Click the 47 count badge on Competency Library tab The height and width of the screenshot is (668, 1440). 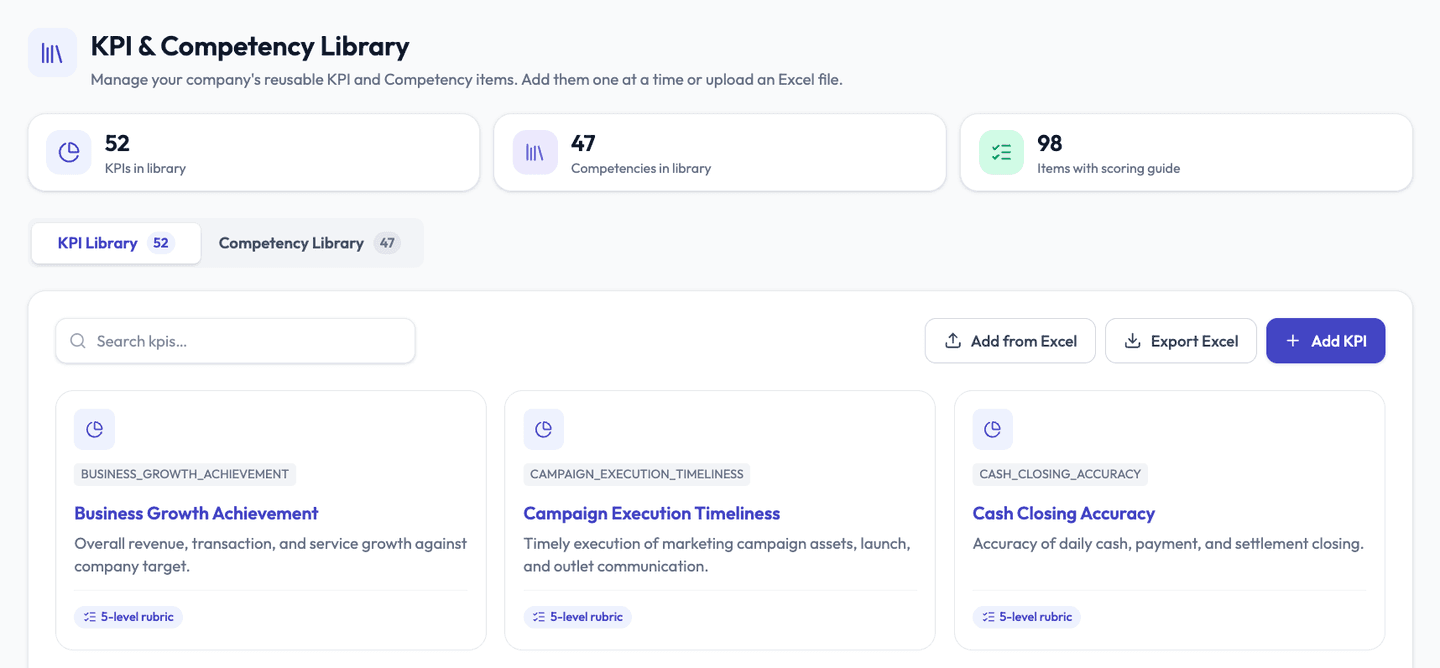click(387, 243)
